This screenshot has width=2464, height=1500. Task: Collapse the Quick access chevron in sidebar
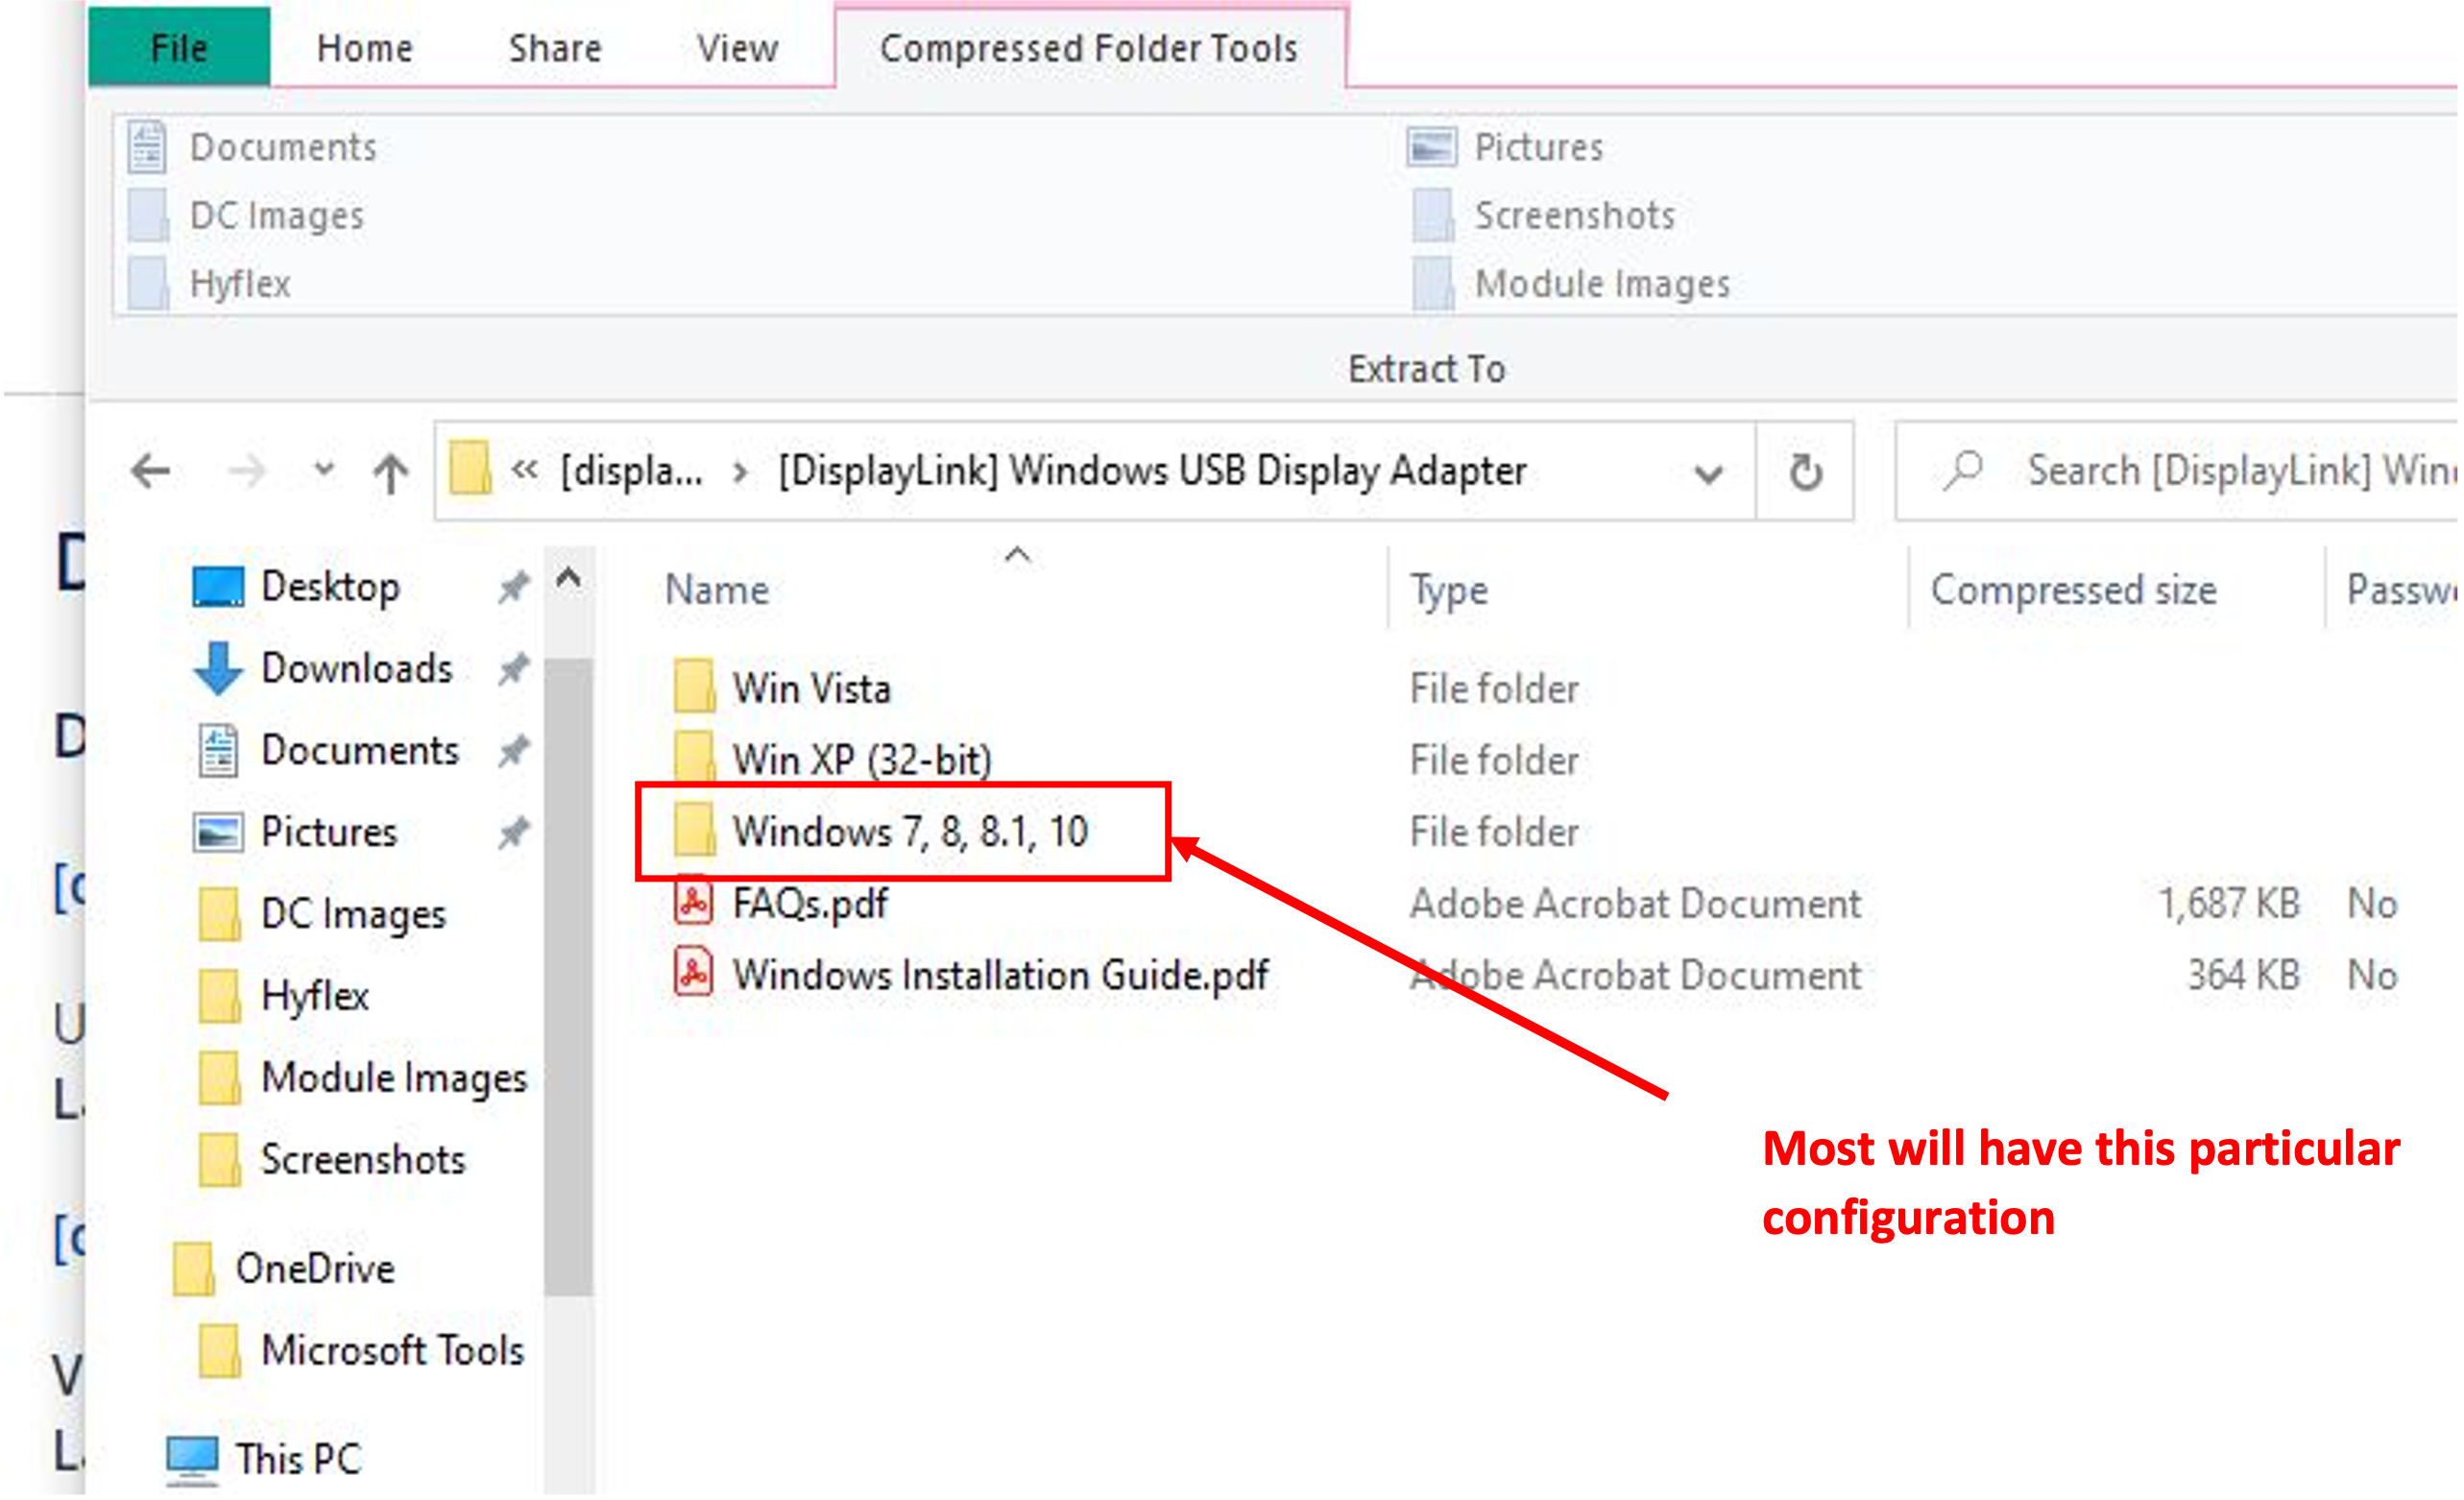(x=568, y=578)
